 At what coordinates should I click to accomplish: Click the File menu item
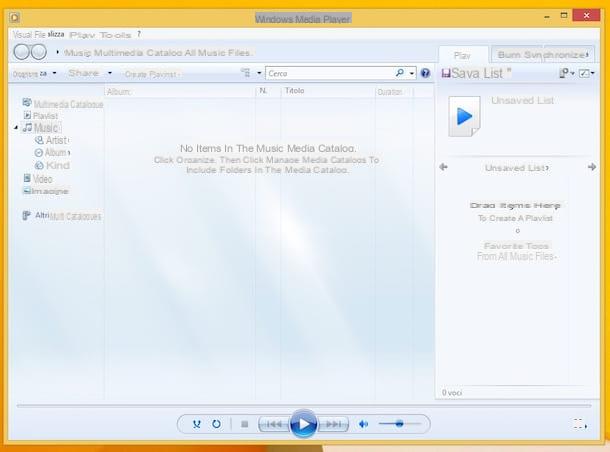[x=40, y=34]
